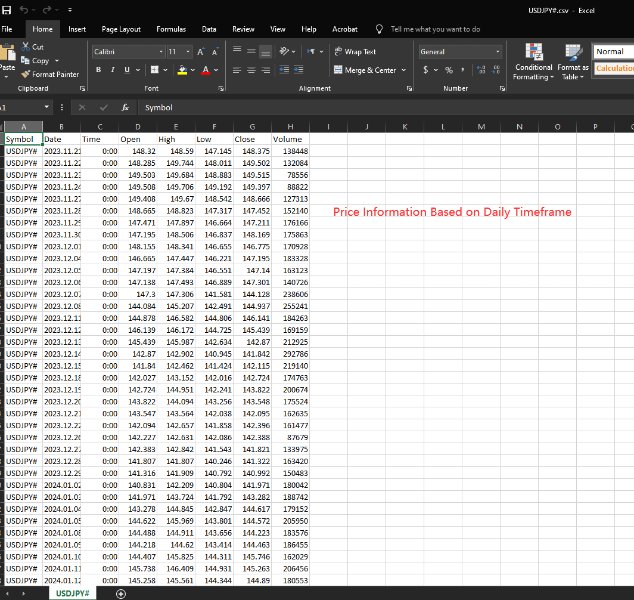Toggle Bold formatting
Screen dimensions: 634x600
coord(99,70)
